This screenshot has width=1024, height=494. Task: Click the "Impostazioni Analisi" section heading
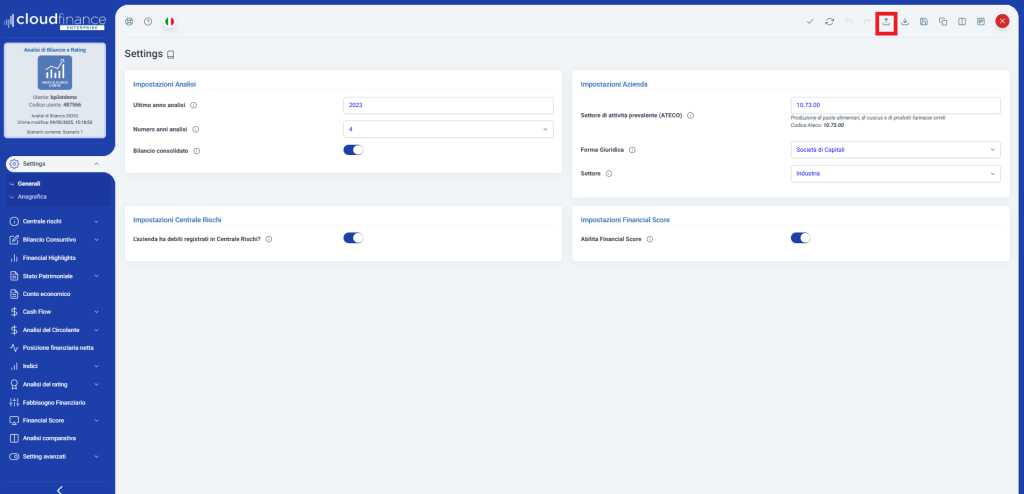pos(165,84)
